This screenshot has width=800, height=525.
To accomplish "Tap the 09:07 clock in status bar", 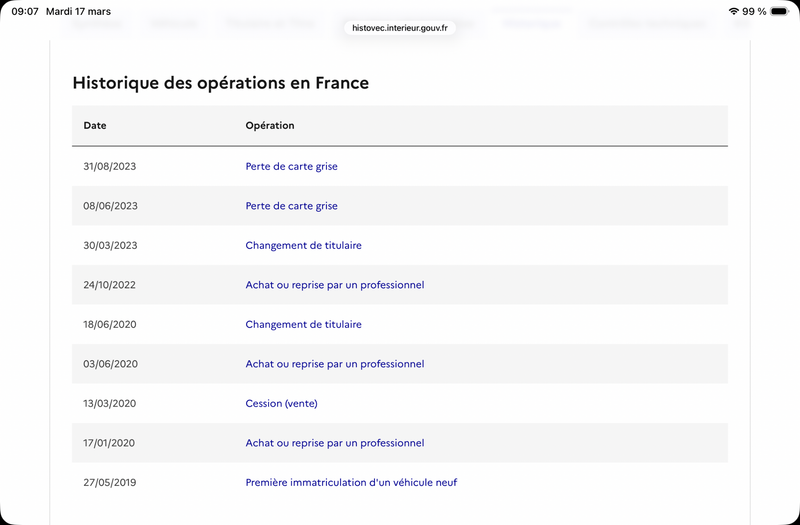I will (25, 11).
